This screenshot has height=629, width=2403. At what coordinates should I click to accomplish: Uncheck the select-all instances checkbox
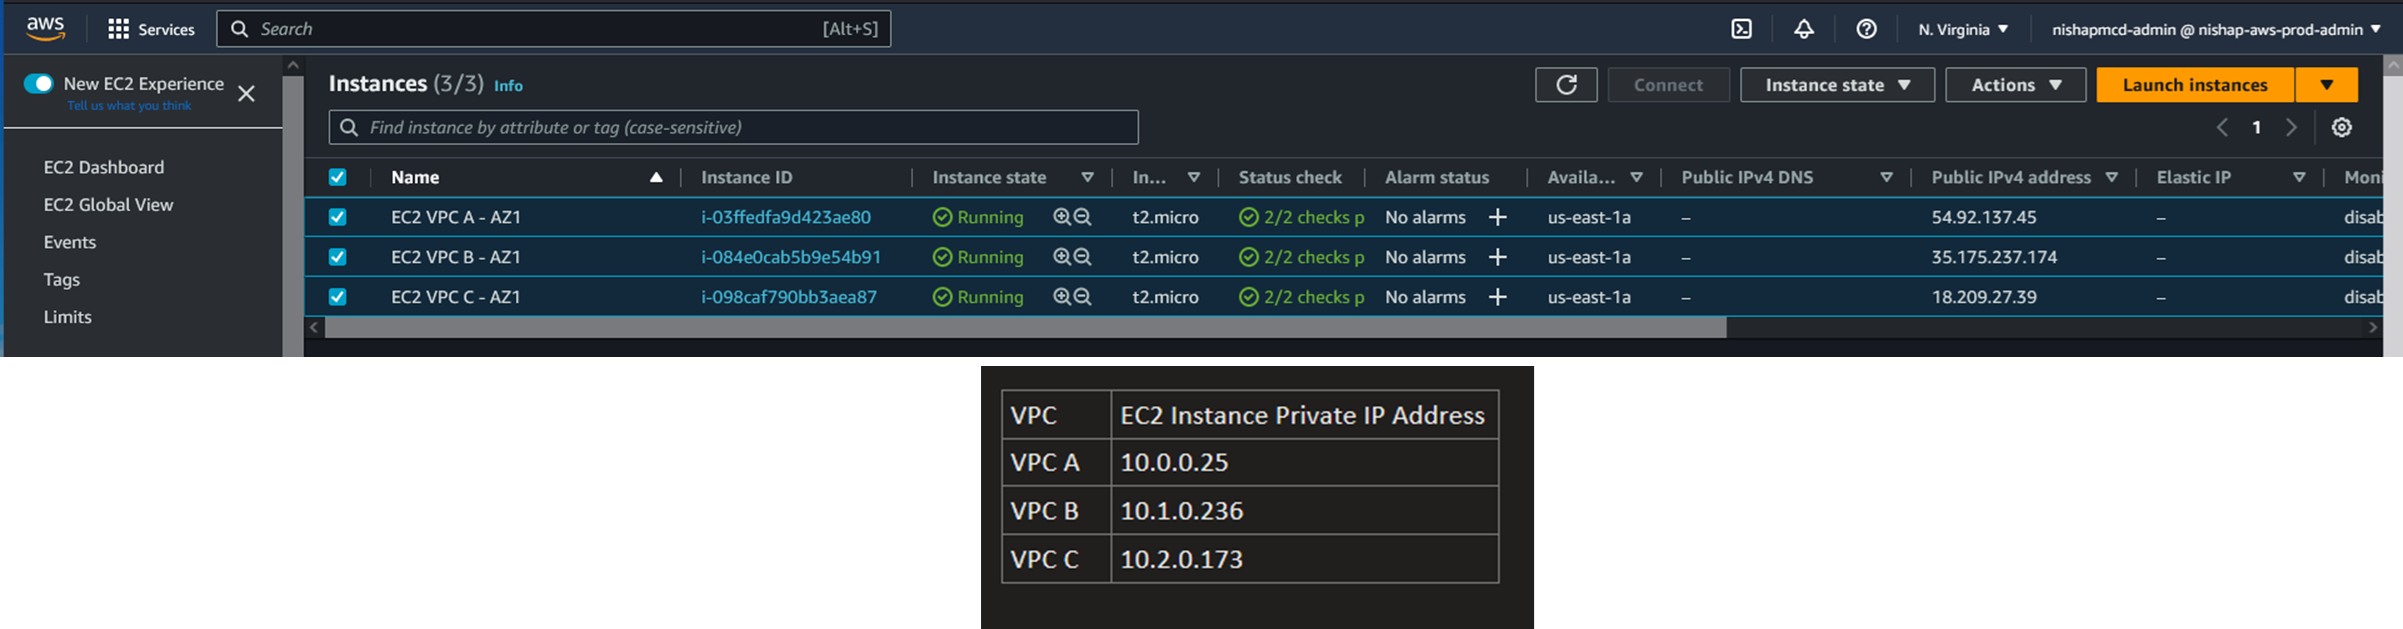click(x=338, y=177)
